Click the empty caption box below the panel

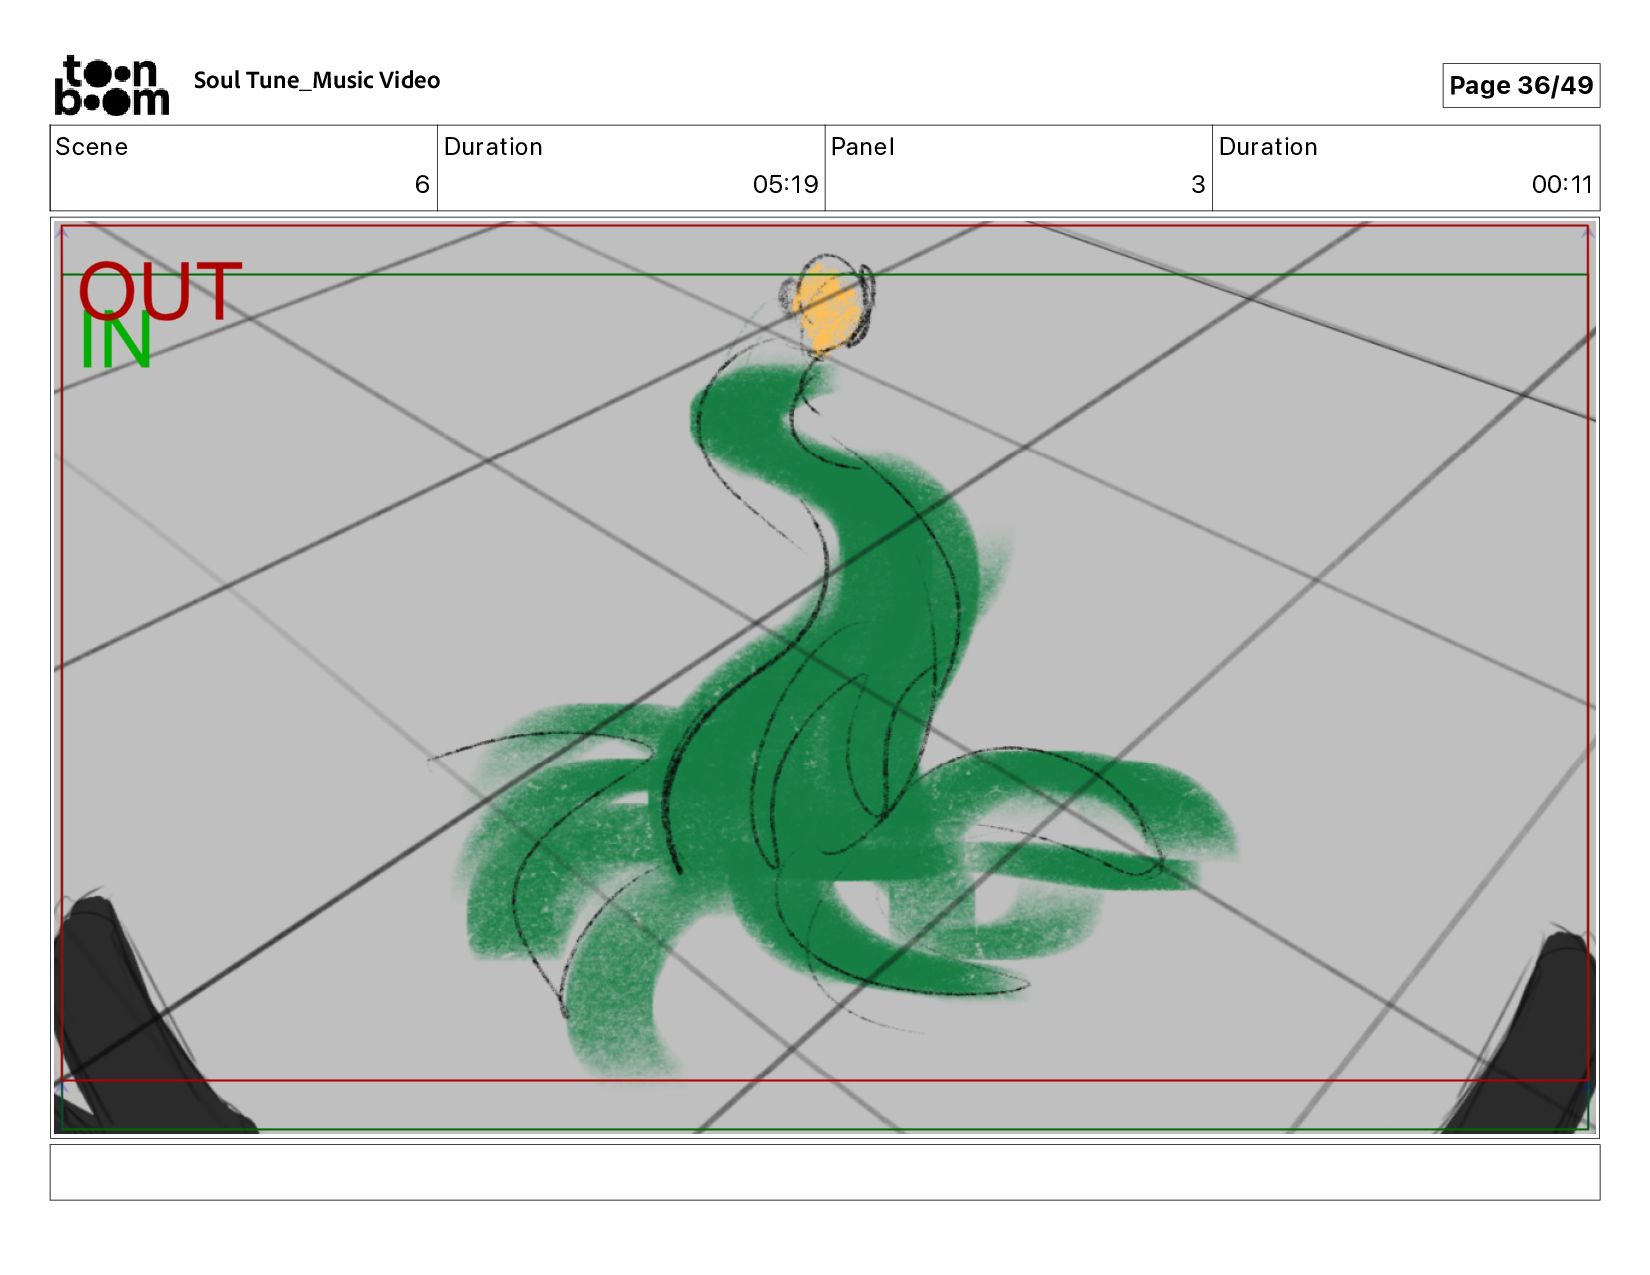pos(825,1172)
